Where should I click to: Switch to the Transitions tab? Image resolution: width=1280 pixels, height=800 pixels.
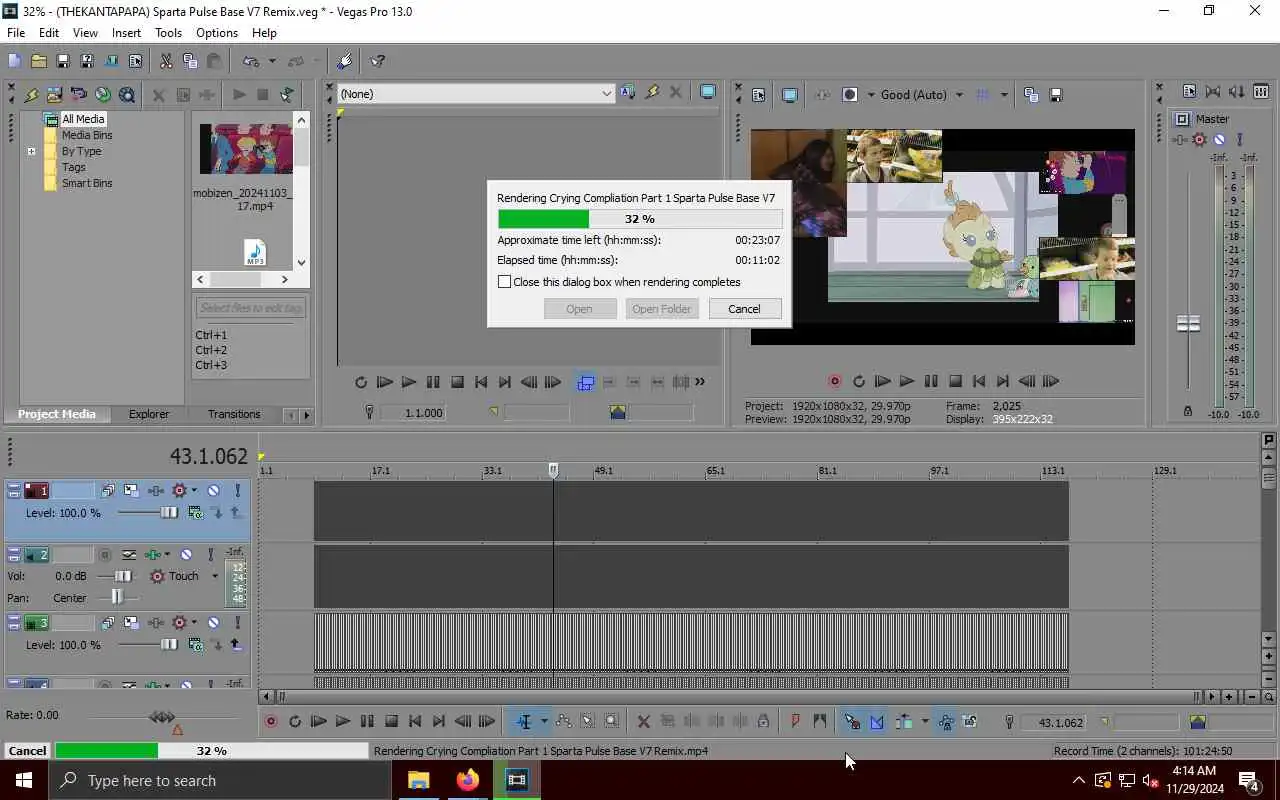pyautogui.click(x=234, y=414)
